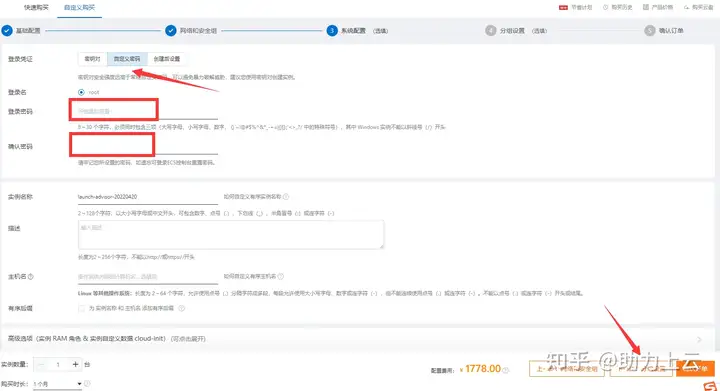
Task: Click the chevron at the right of 高级选项
Action: [699, 339]
